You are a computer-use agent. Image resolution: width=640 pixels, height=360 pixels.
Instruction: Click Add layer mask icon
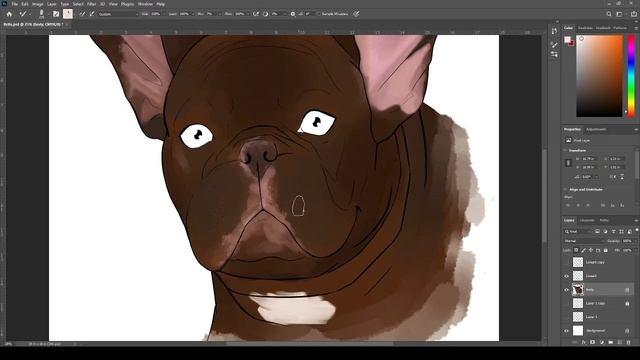point(593,342)
